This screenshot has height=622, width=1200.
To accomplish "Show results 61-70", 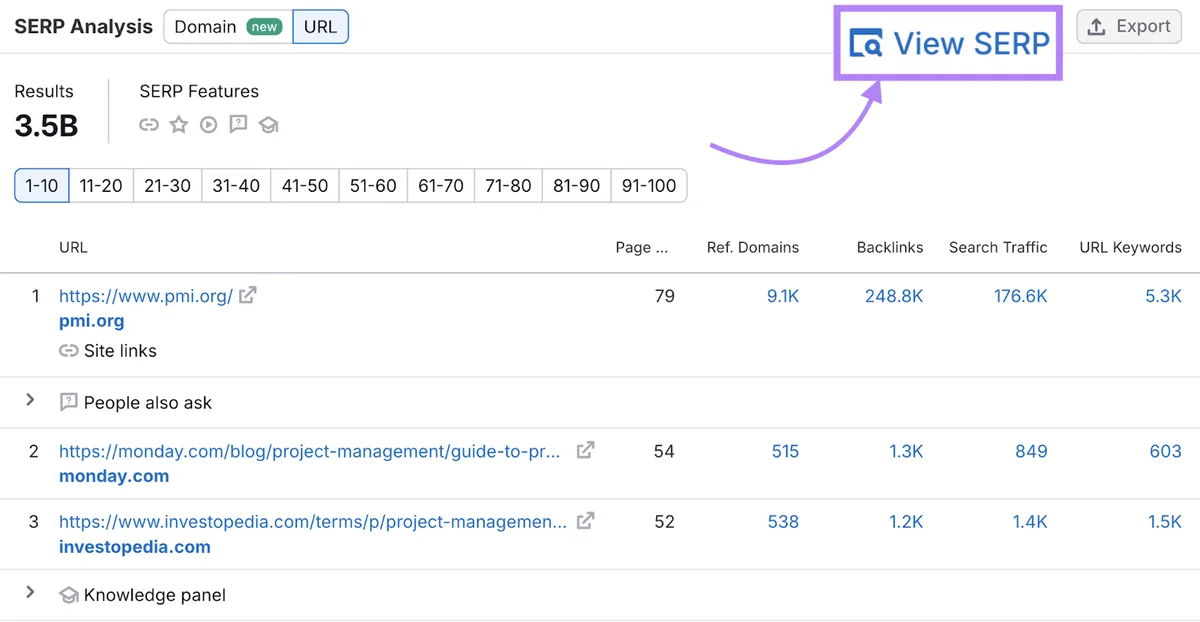I will (x=441, y=186).
